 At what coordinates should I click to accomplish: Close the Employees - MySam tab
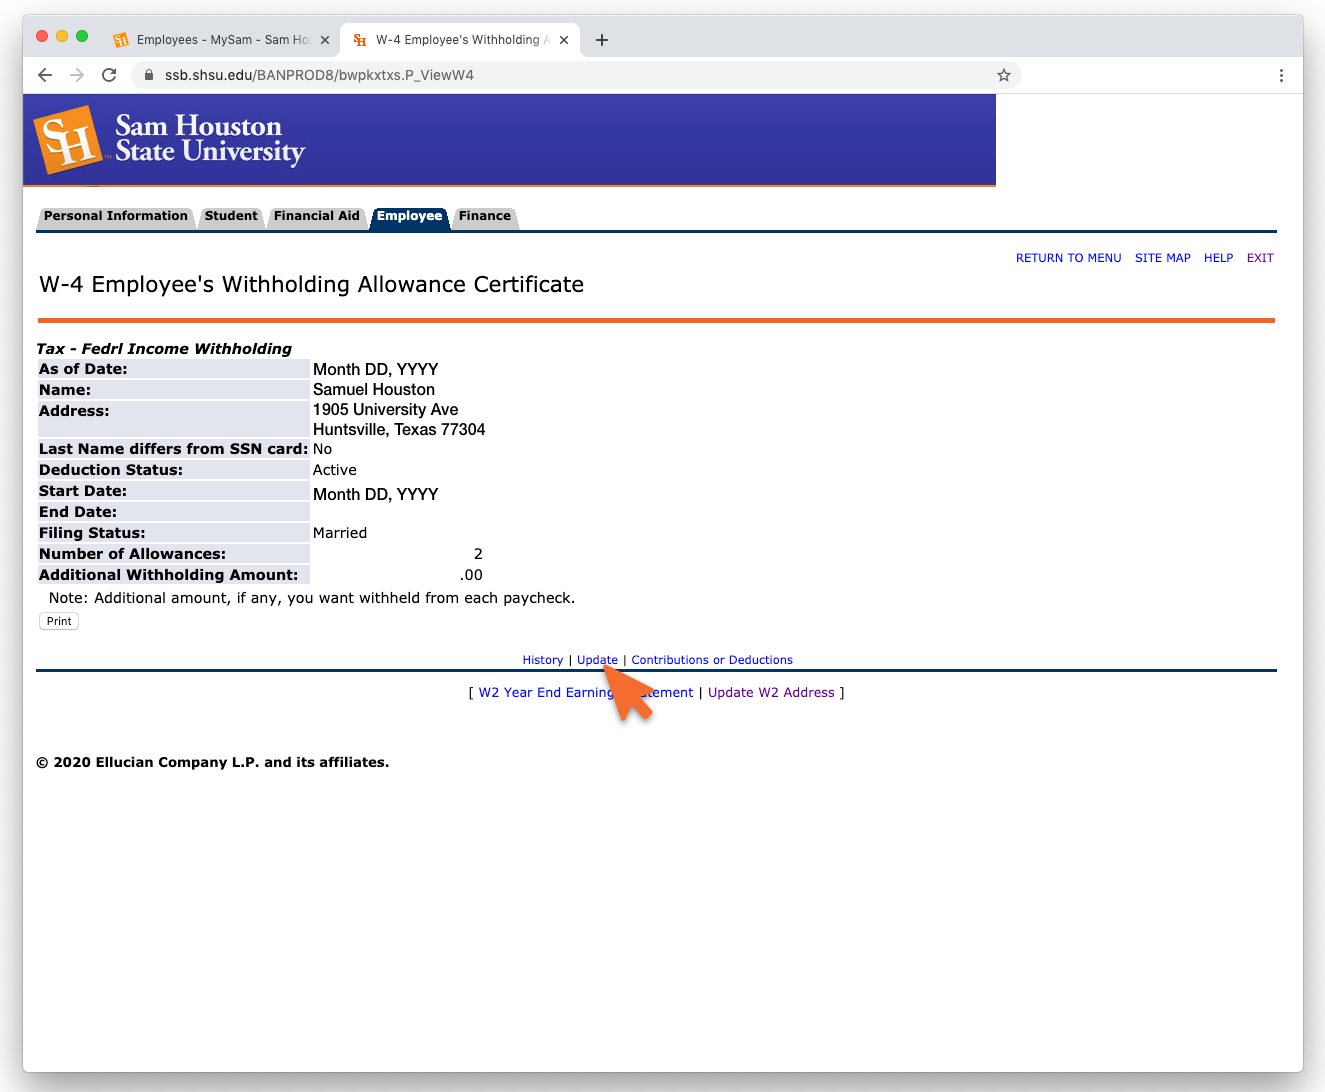pos(325,40)
